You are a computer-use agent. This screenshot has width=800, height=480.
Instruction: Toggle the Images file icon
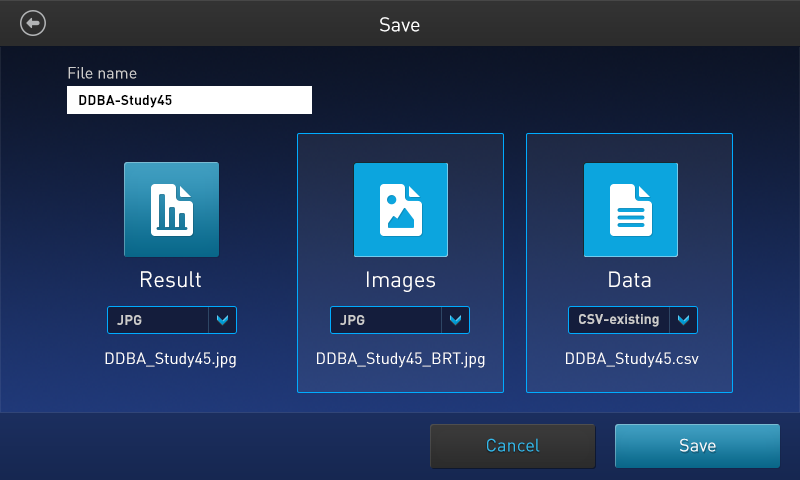pos(401,210)
